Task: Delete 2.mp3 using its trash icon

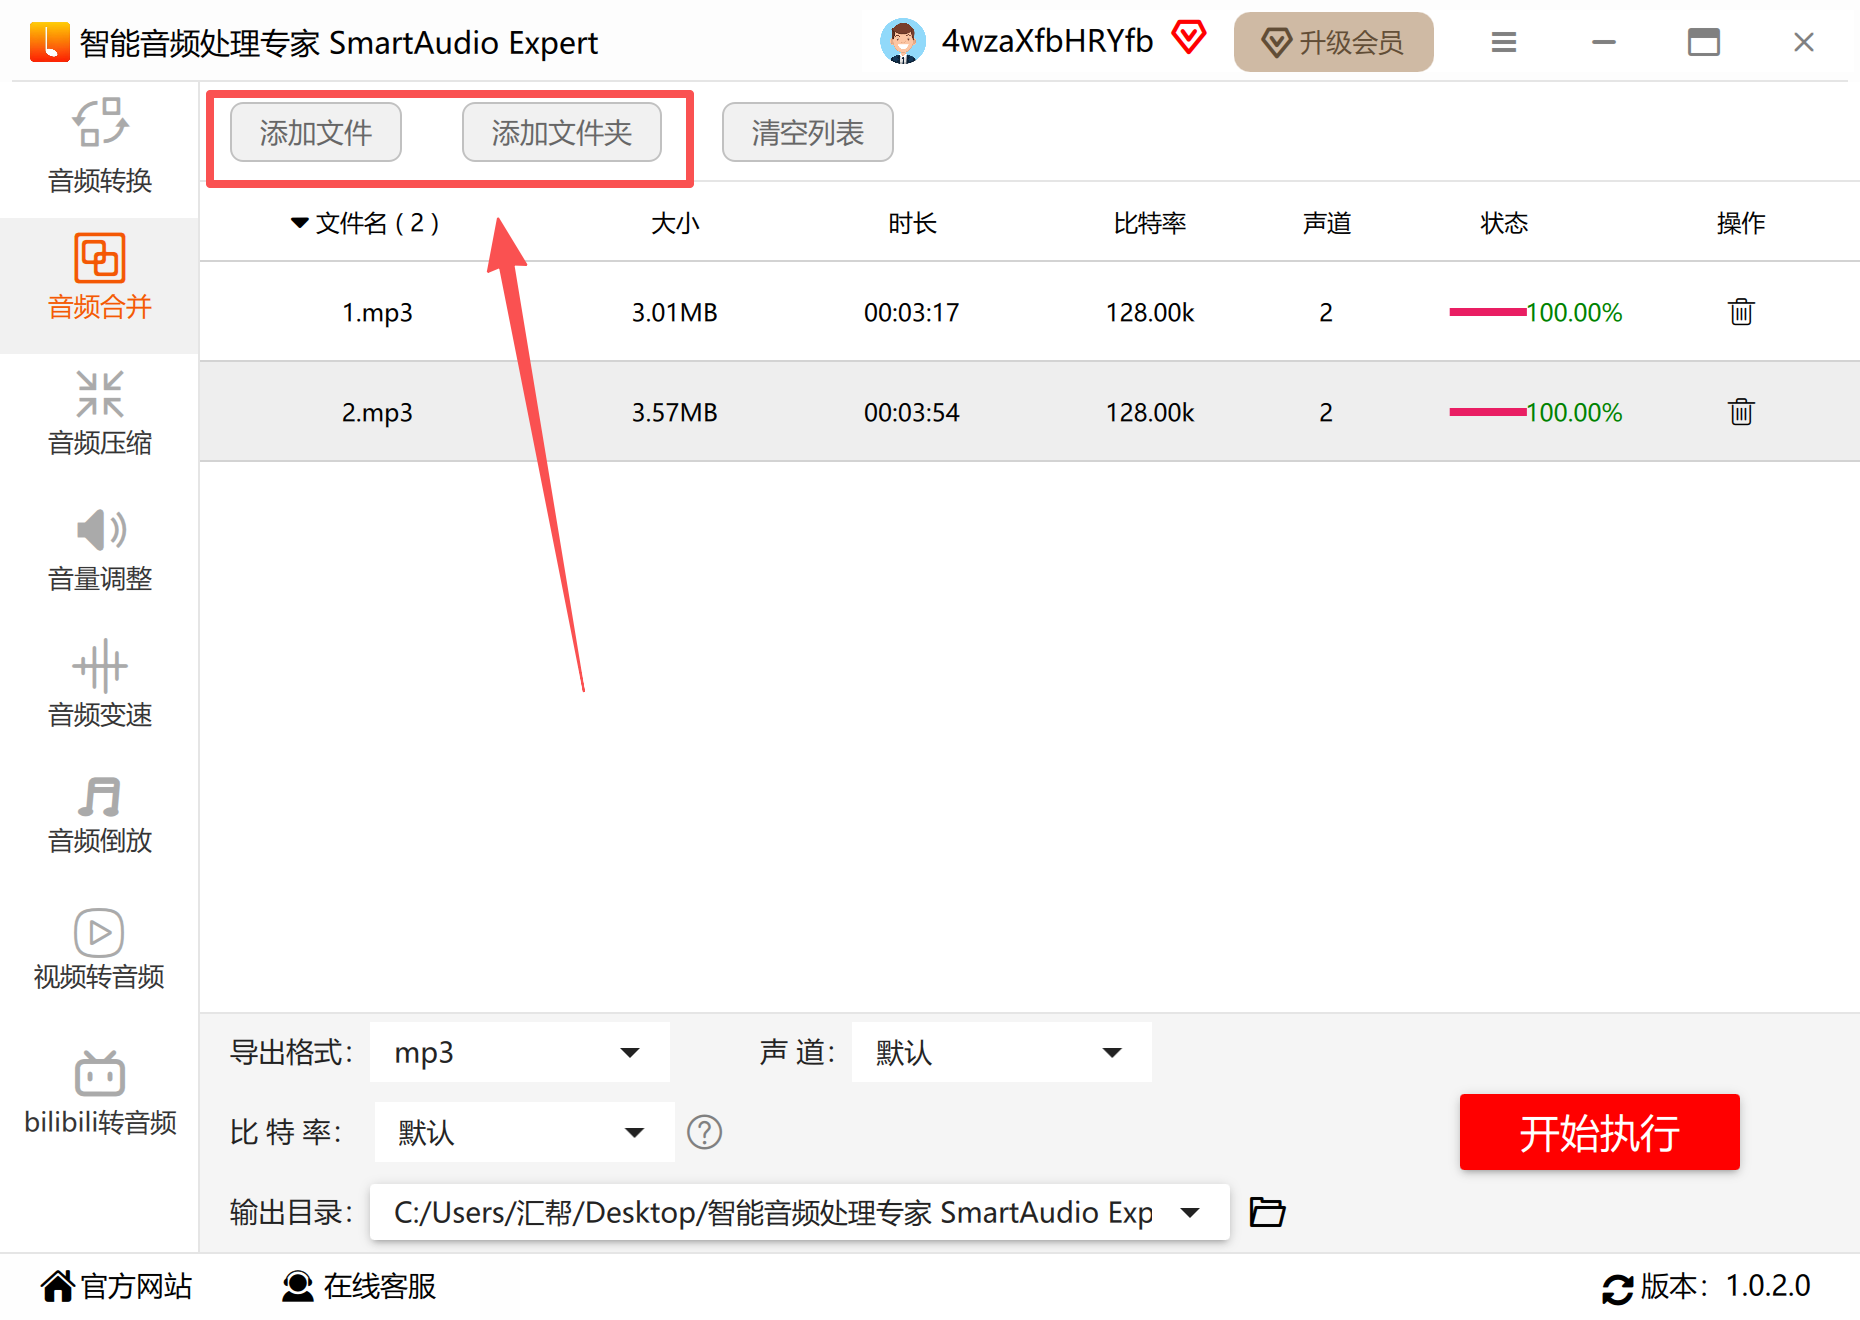Action: coord(1741,412)
